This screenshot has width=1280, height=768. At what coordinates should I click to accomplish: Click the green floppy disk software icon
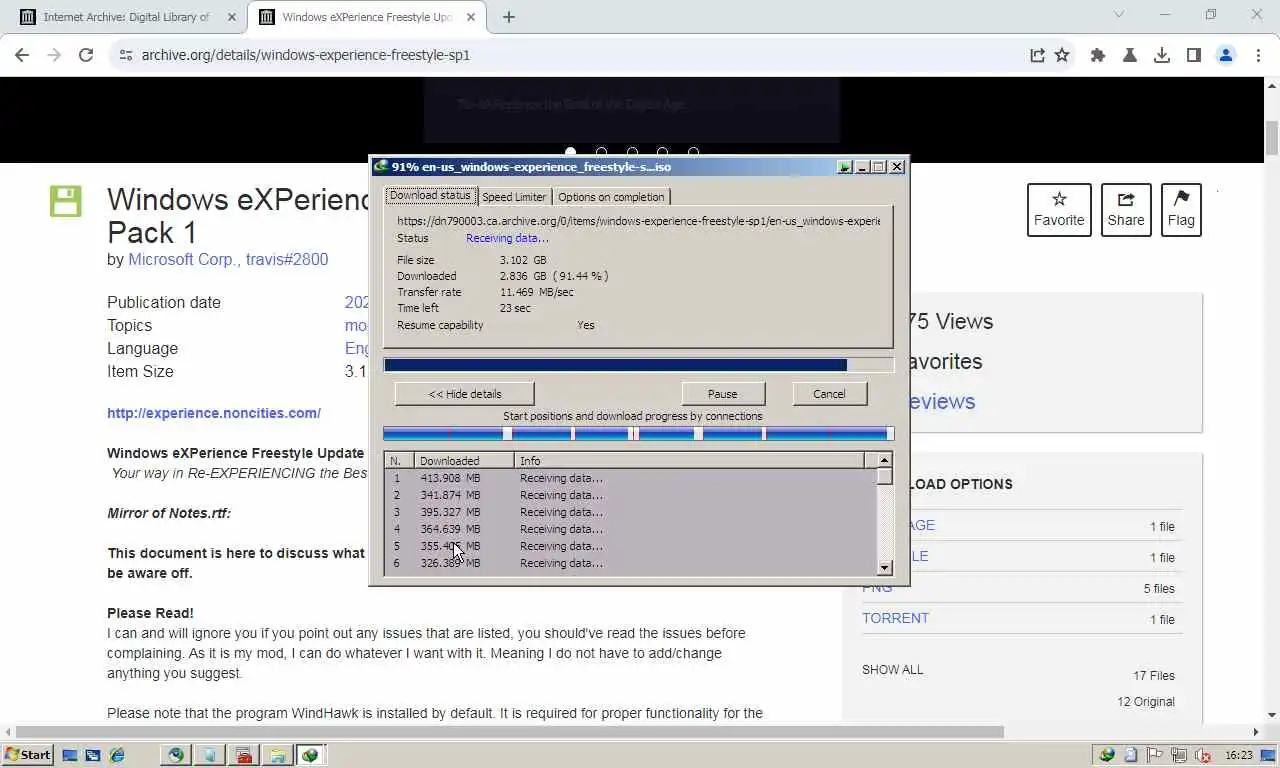click(x=66, y=201)
